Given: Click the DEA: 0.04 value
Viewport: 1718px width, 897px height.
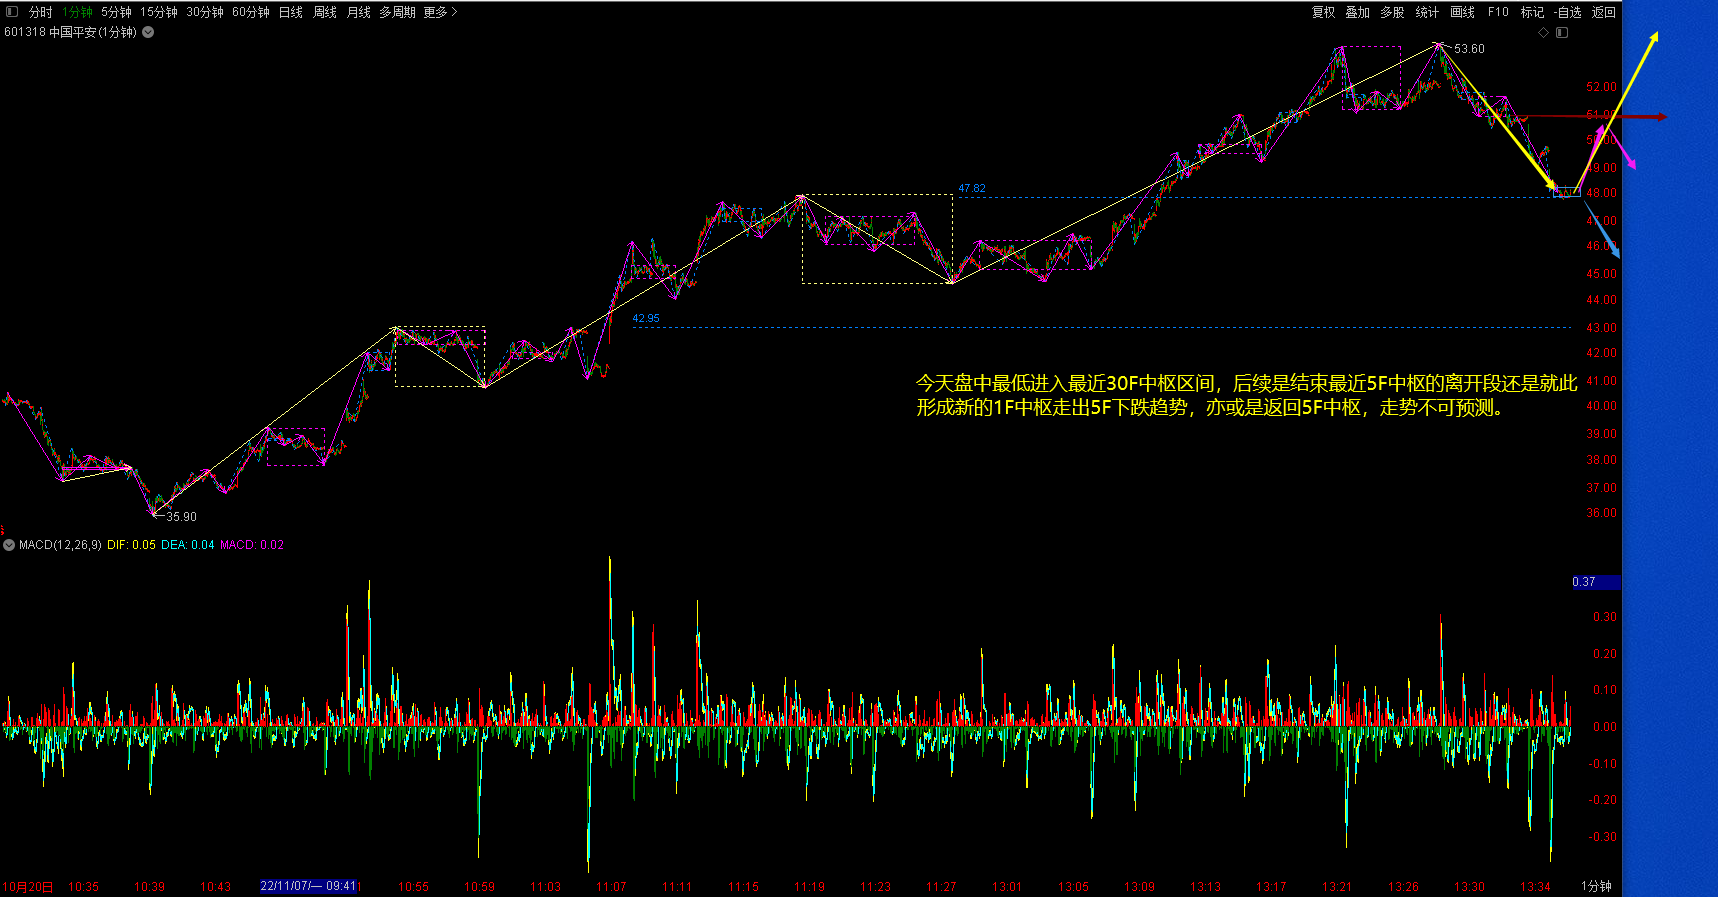Looking at the screenshot, I should (188, 545).
